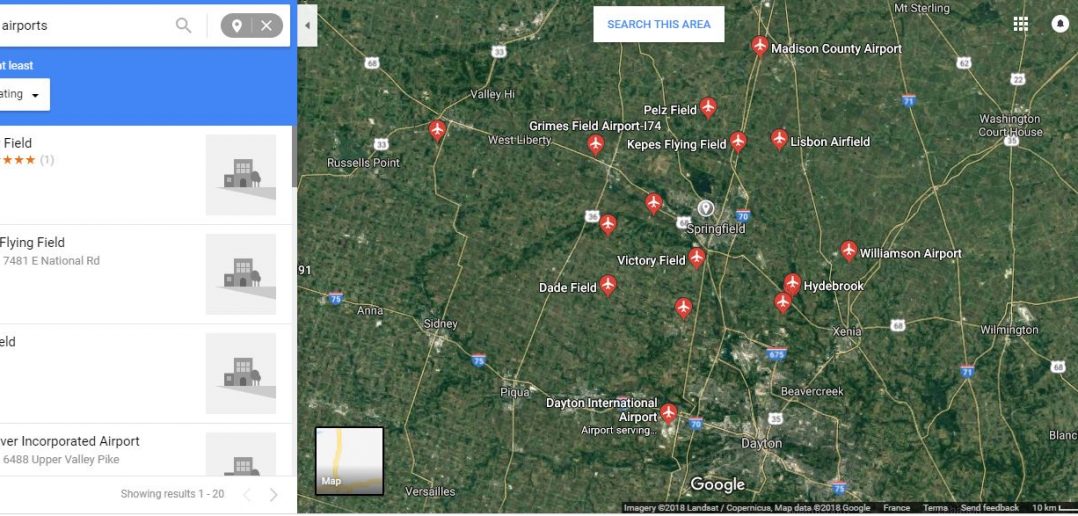Click the airports search input field
The image size is (1078, 516).
click(x=86, y=26)
